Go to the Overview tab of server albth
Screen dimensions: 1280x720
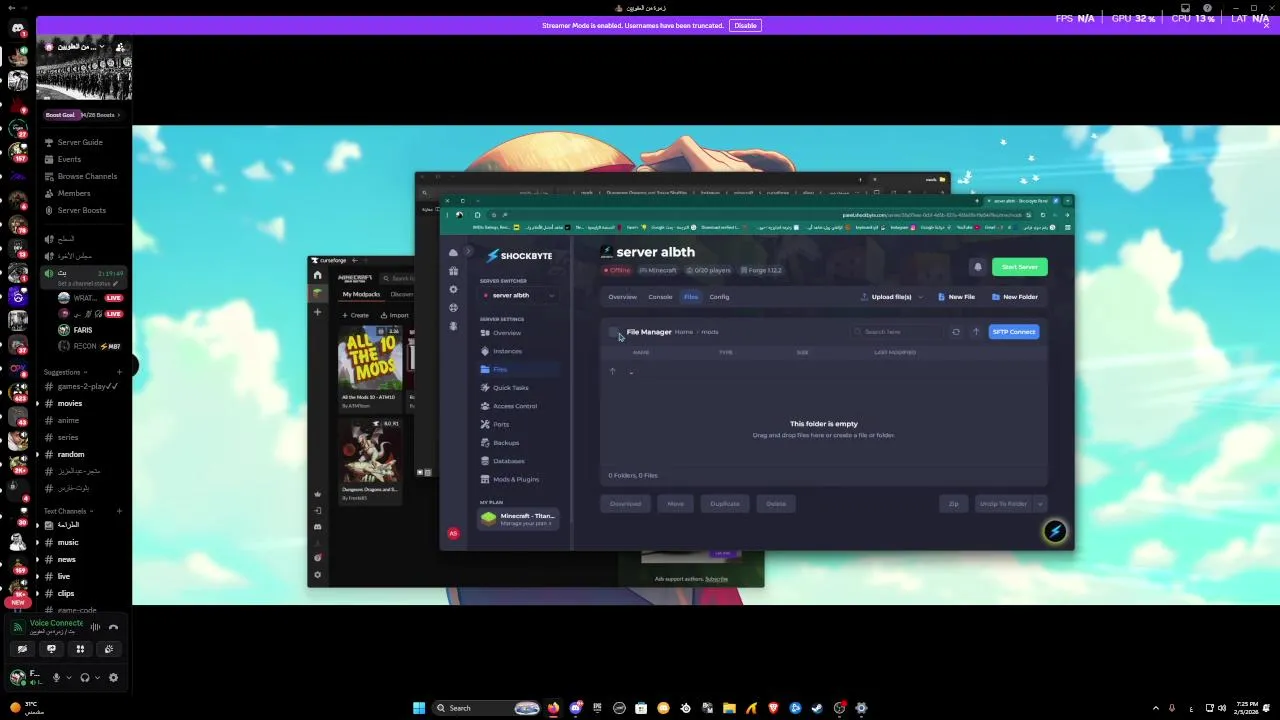pos(622,297)
